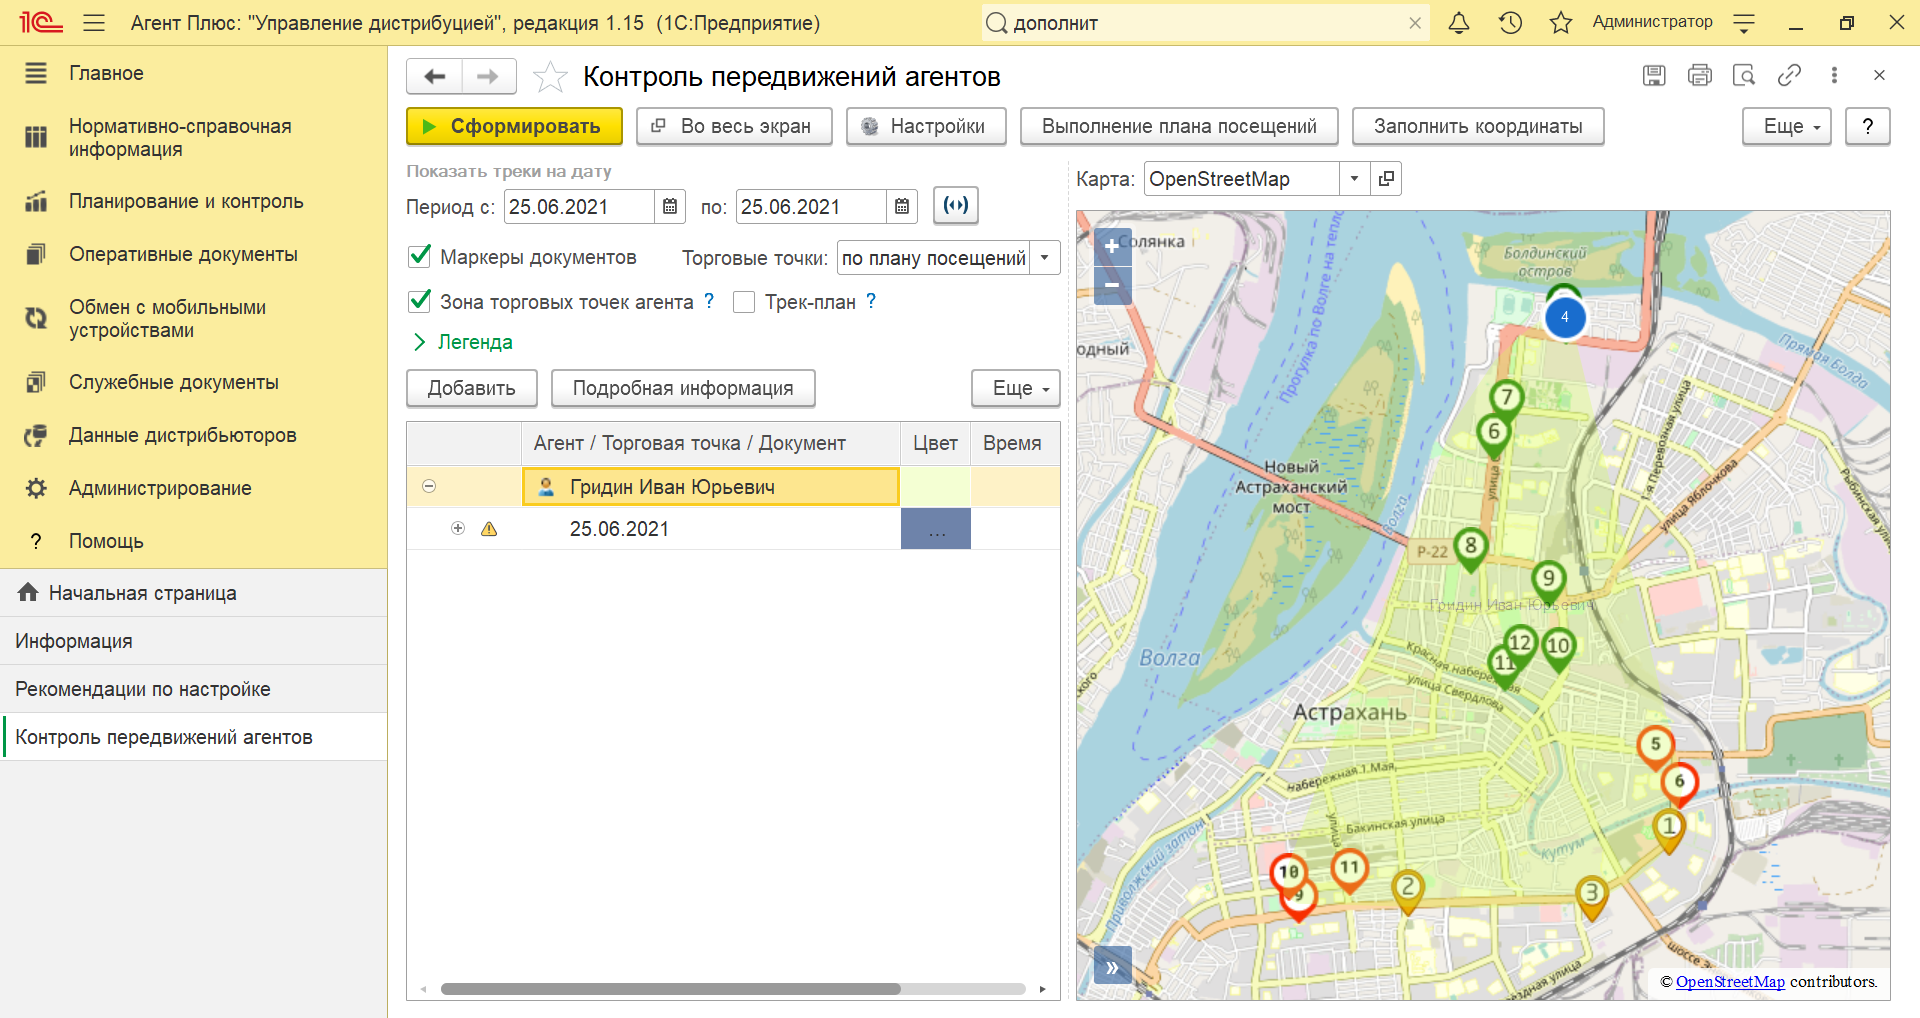Sort by Время column header
The height and width of the screenshot is (1018, 1920).
[x=1015, y=443]
